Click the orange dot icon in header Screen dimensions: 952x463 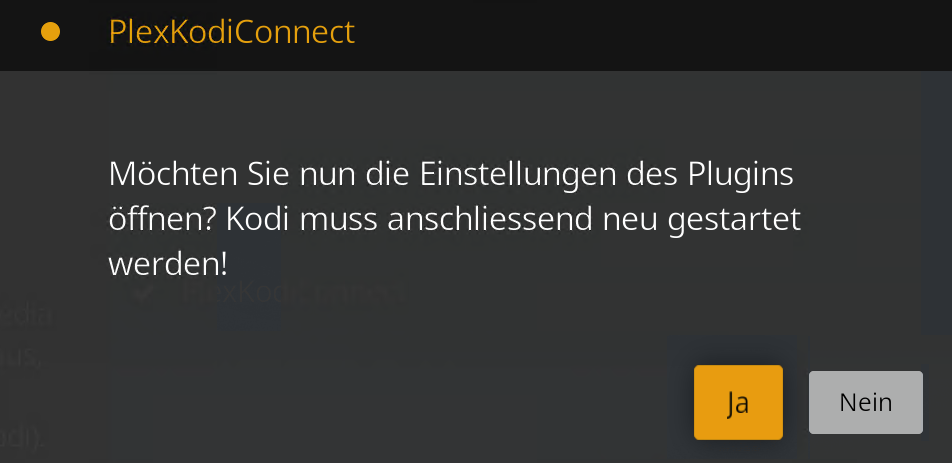pyautogui.click(x=50, y=32)
